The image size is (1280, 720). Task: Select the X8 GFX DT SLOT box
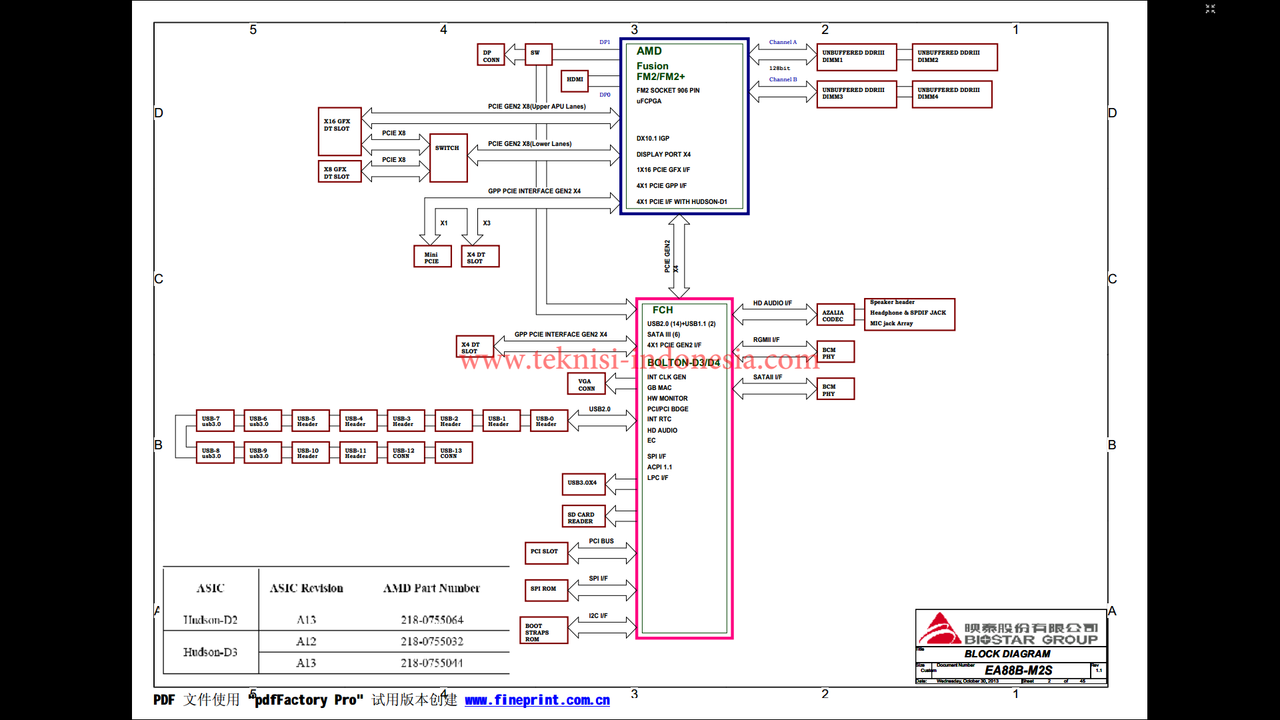click(x=339, y=173)
